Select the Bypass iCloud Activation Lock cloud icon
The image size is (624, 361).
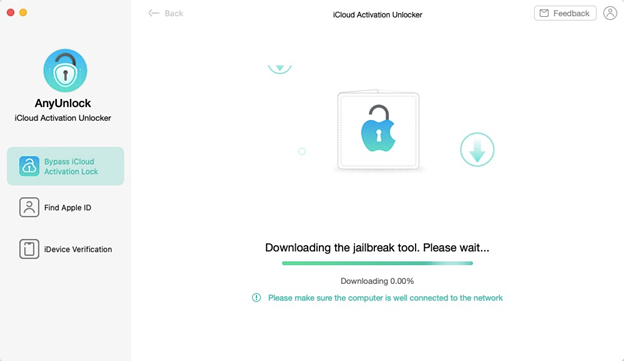click(29, 166)
